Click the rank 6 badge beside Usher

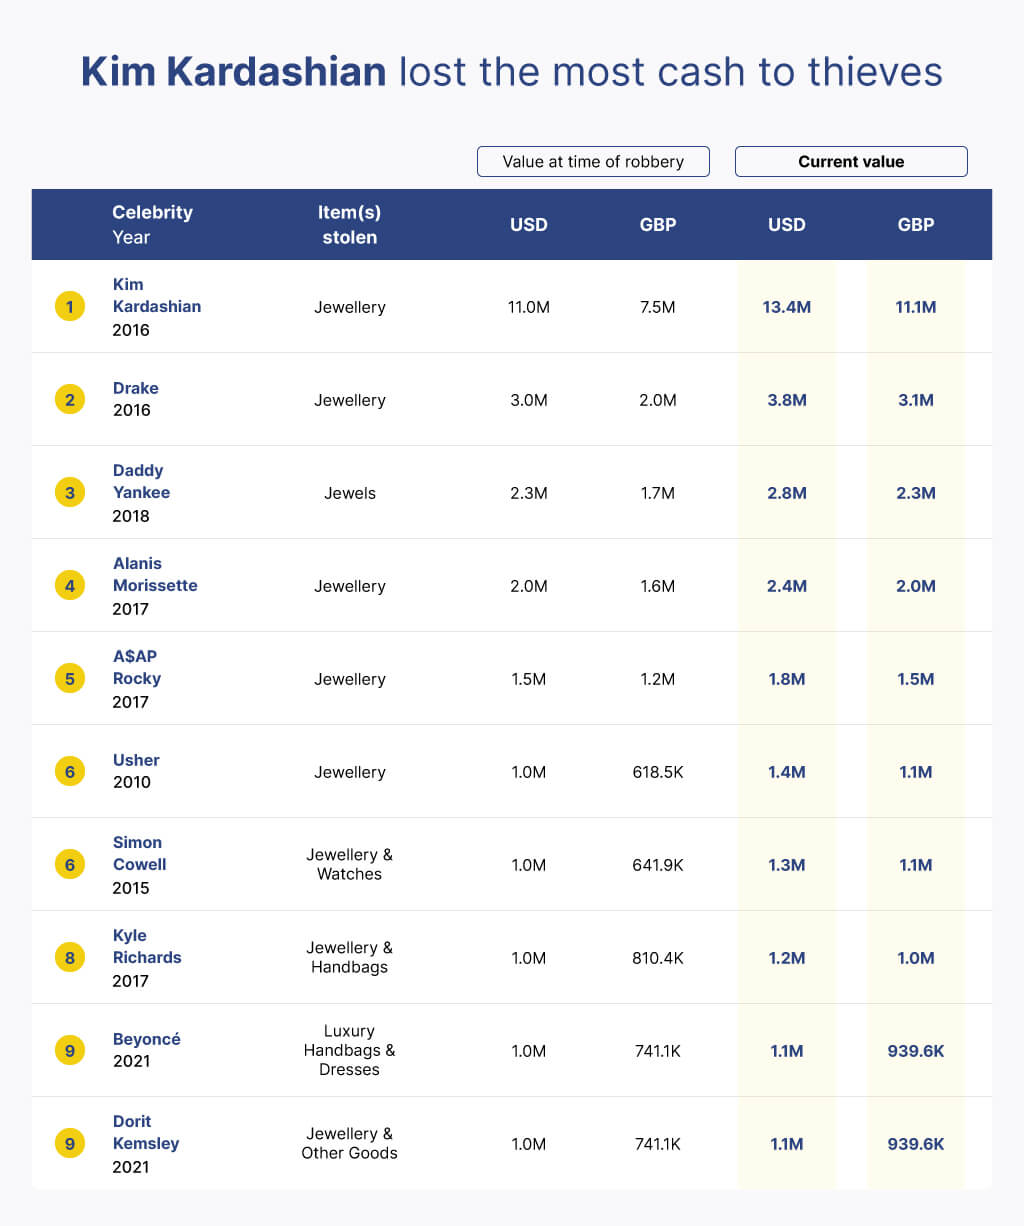click(x=69, y=771)
